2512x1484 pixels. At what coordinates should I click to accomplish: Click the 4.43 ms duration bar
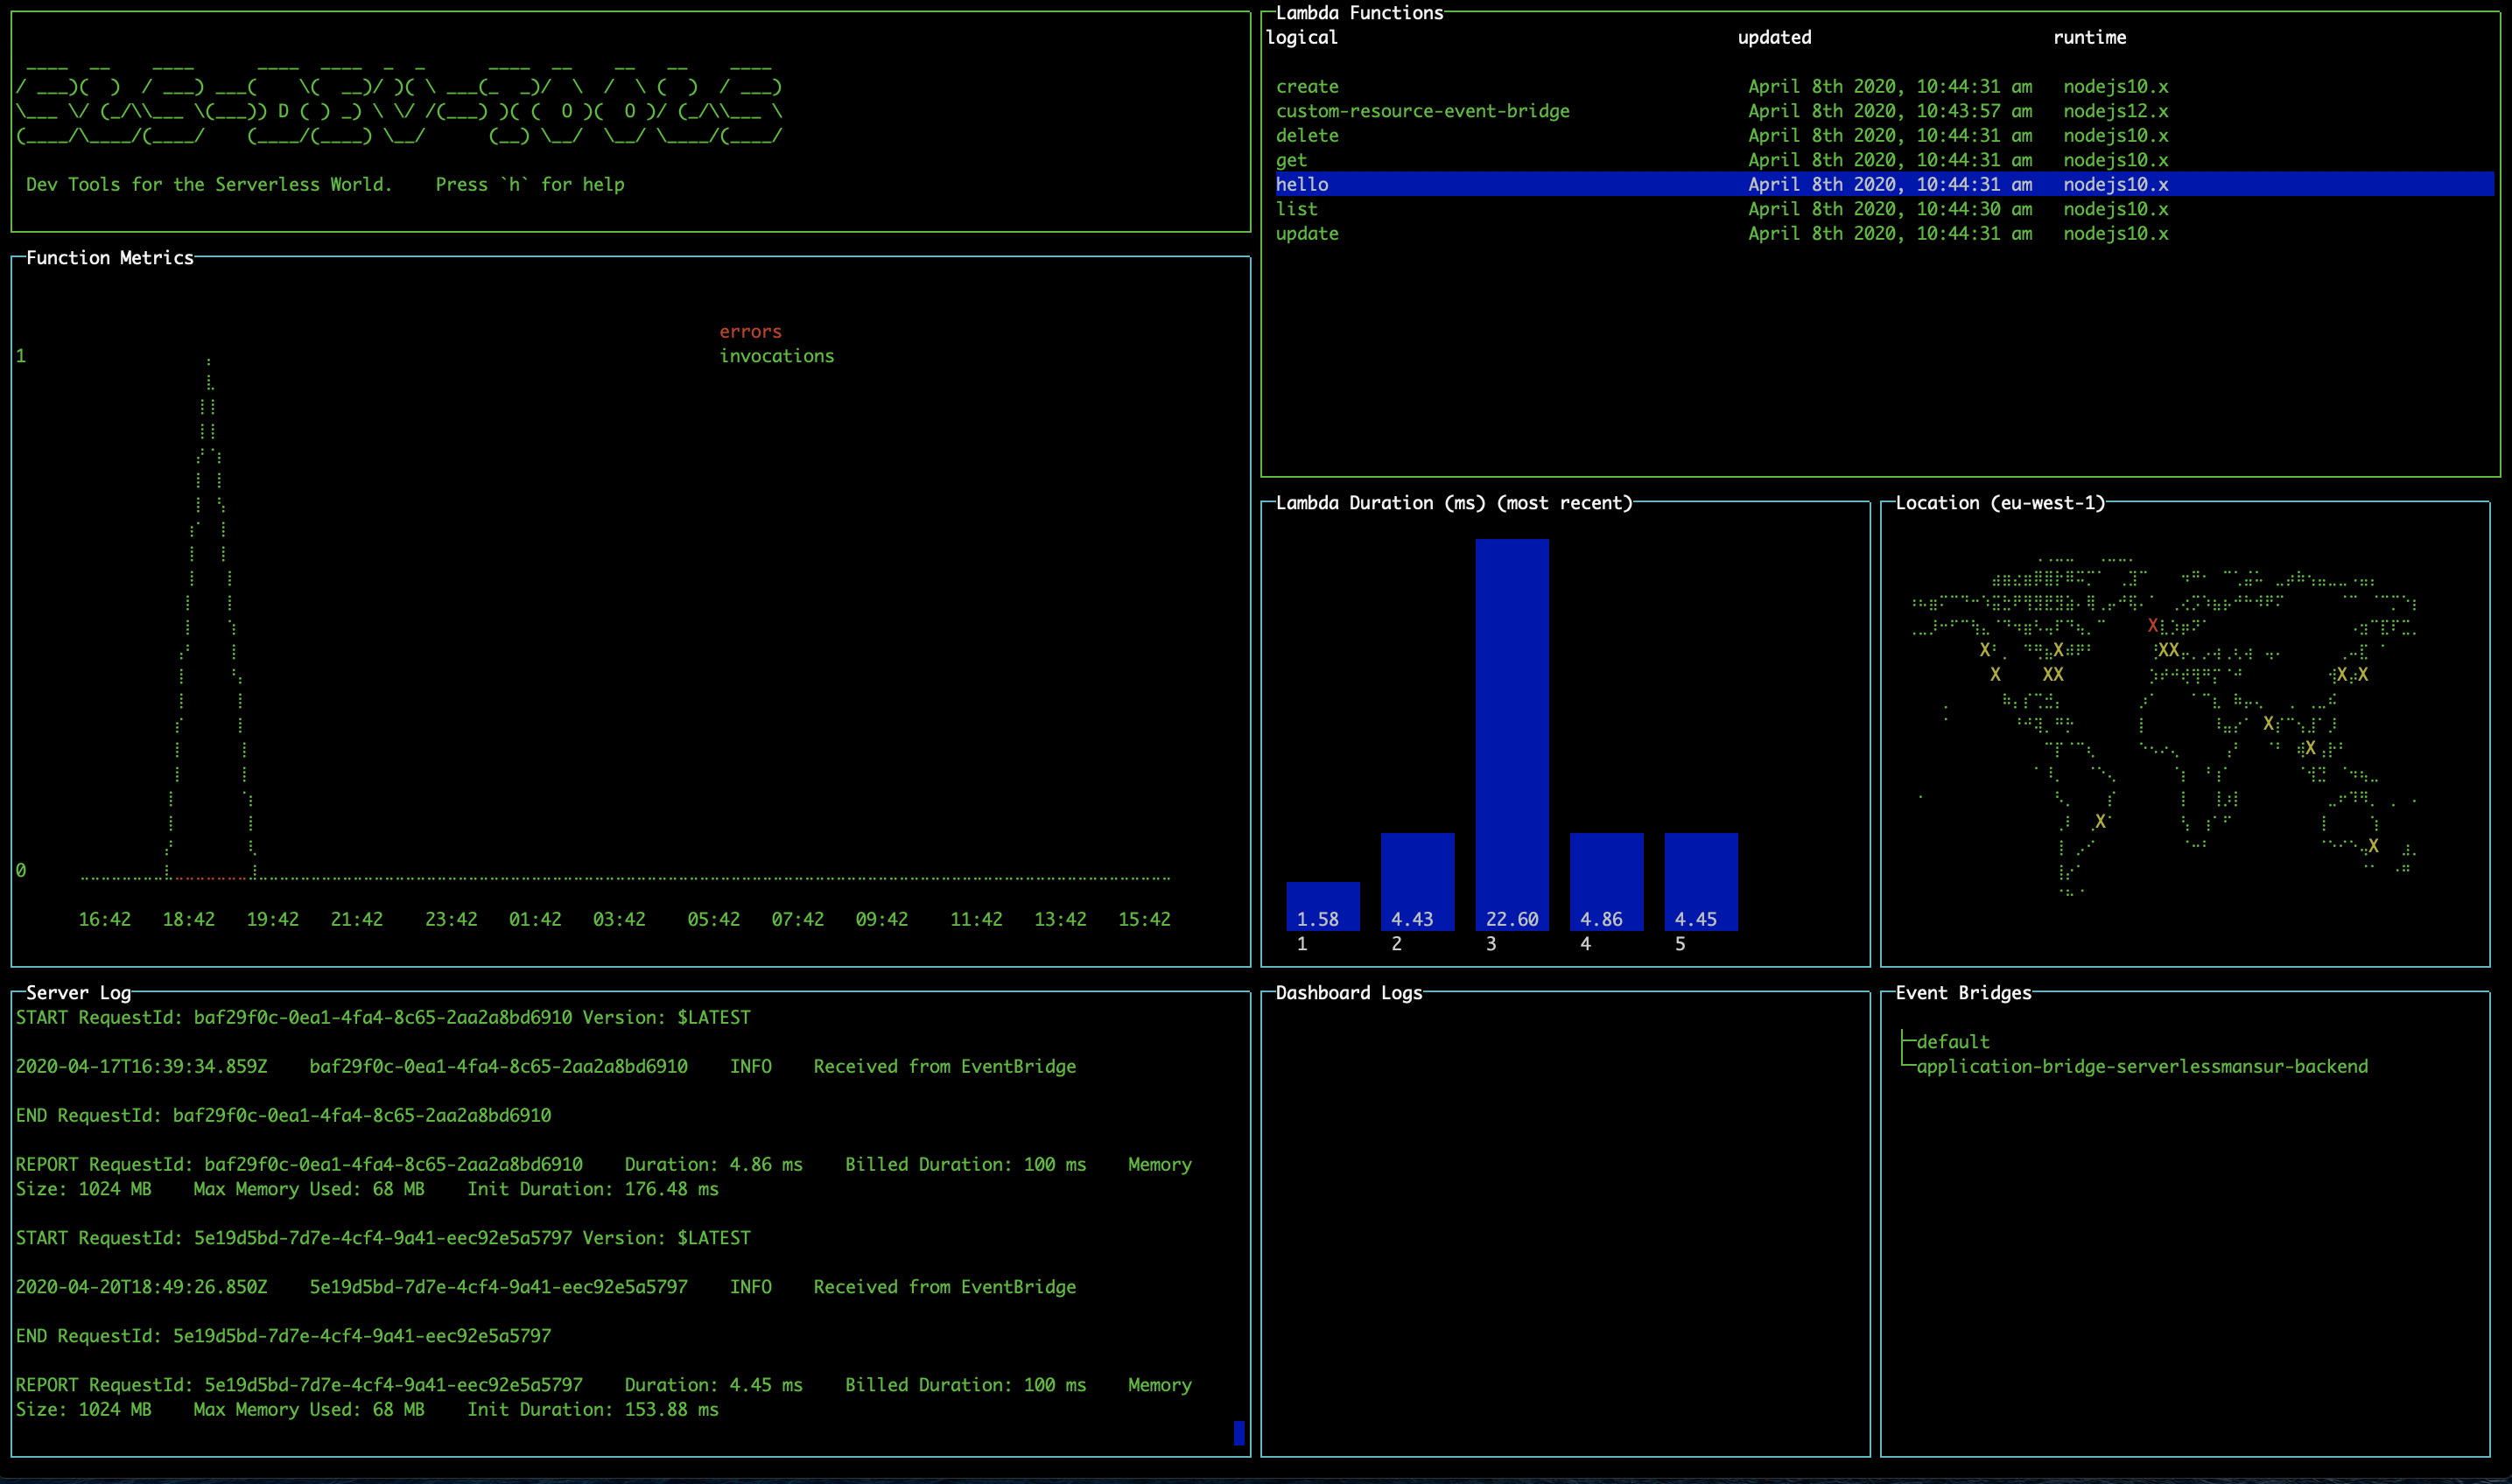tap(1417, 881)
